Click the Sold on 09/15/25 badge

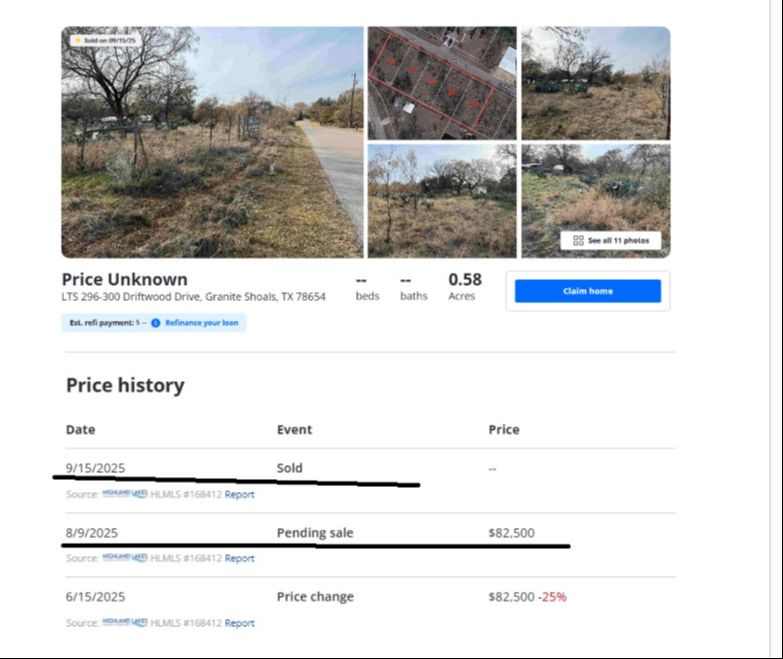click(105, 40)
